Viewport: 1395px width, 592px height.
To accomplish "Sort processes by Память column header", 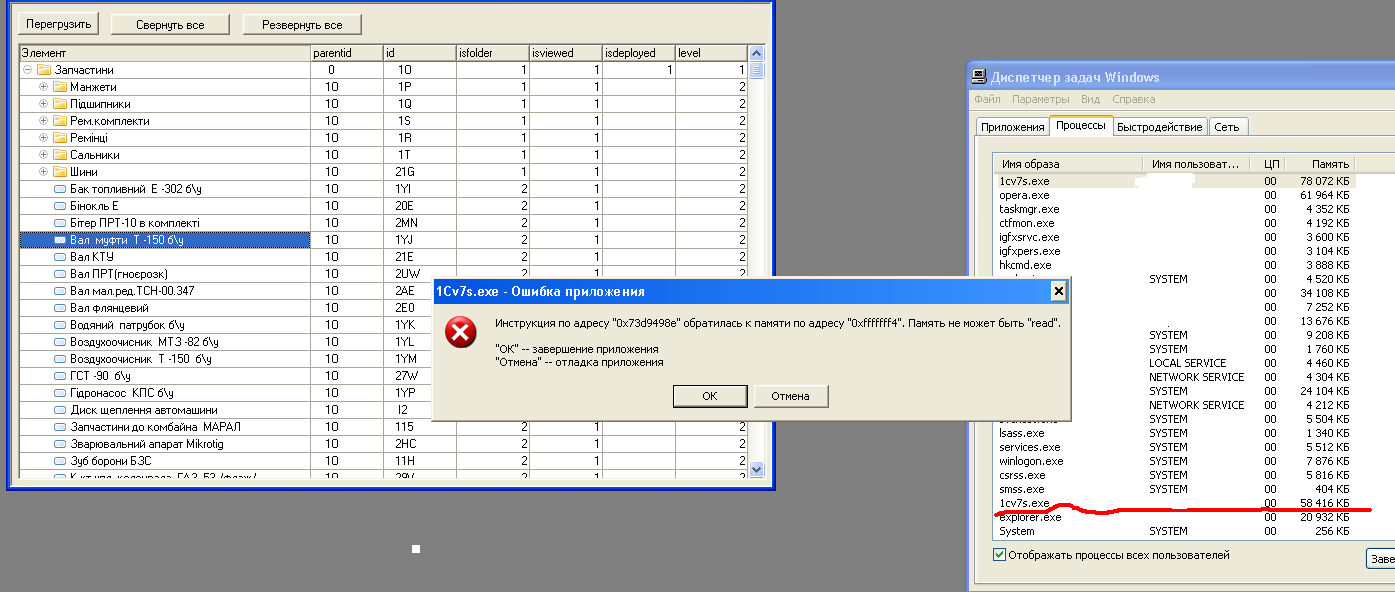I will (1331, 164).
